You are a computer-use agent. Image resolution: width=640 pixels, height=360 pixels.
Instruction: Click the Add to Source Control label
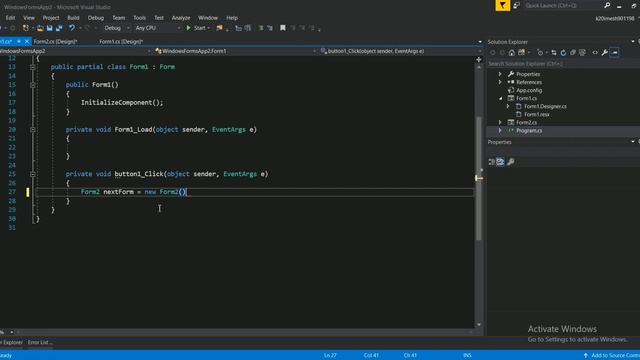616,356
